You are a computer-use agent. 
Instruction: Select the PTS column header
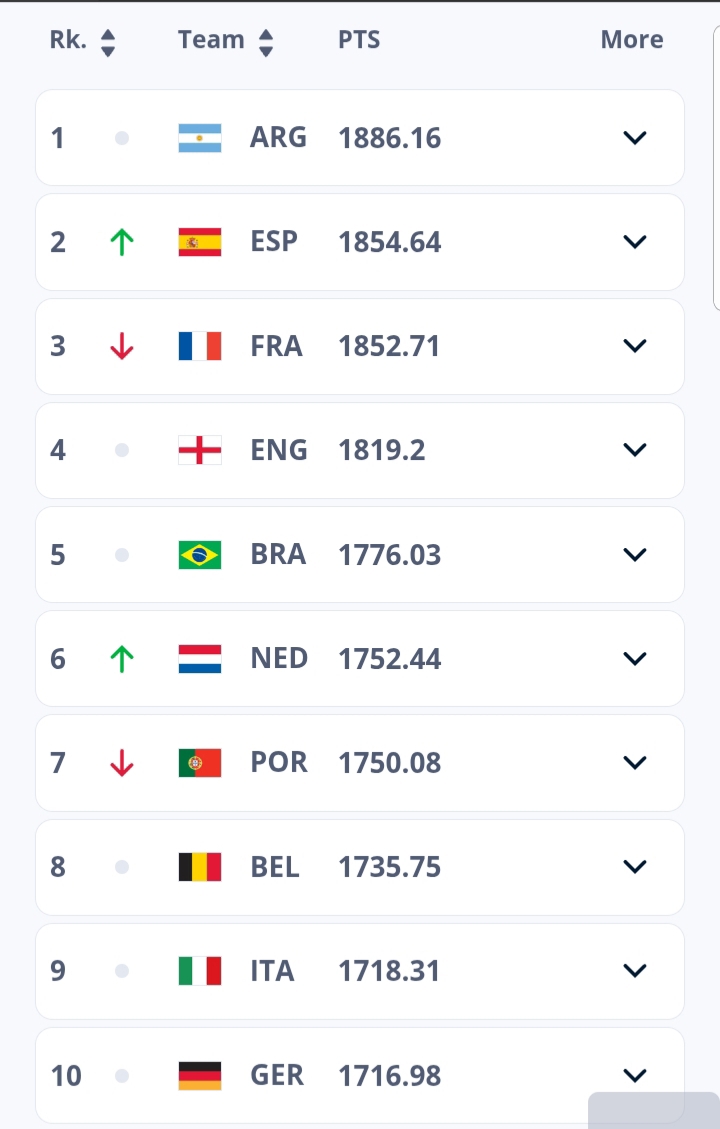tap(359, 40)
